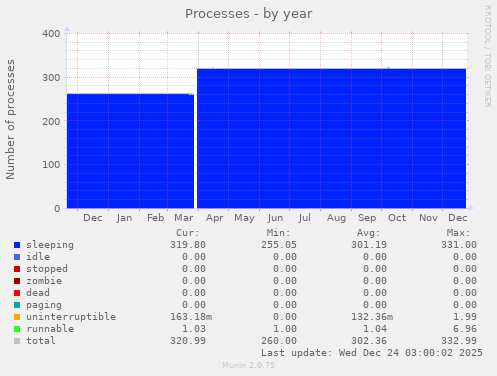Screen dimensions: 497x376
Task: Click total current value 320.99
Action: click(188, 341)
